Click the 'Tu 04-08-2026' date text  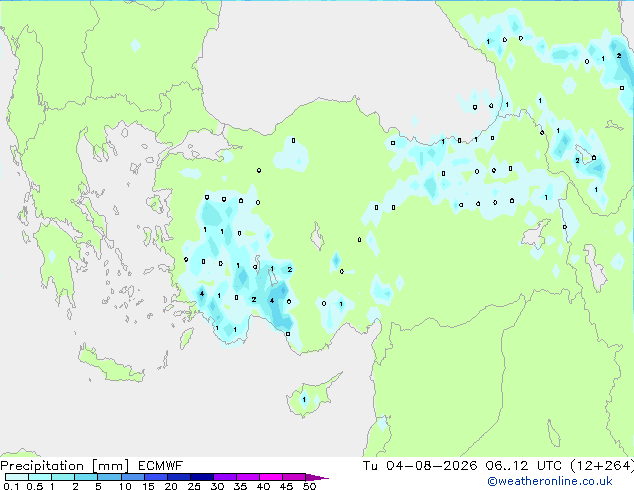pos(420,466)
